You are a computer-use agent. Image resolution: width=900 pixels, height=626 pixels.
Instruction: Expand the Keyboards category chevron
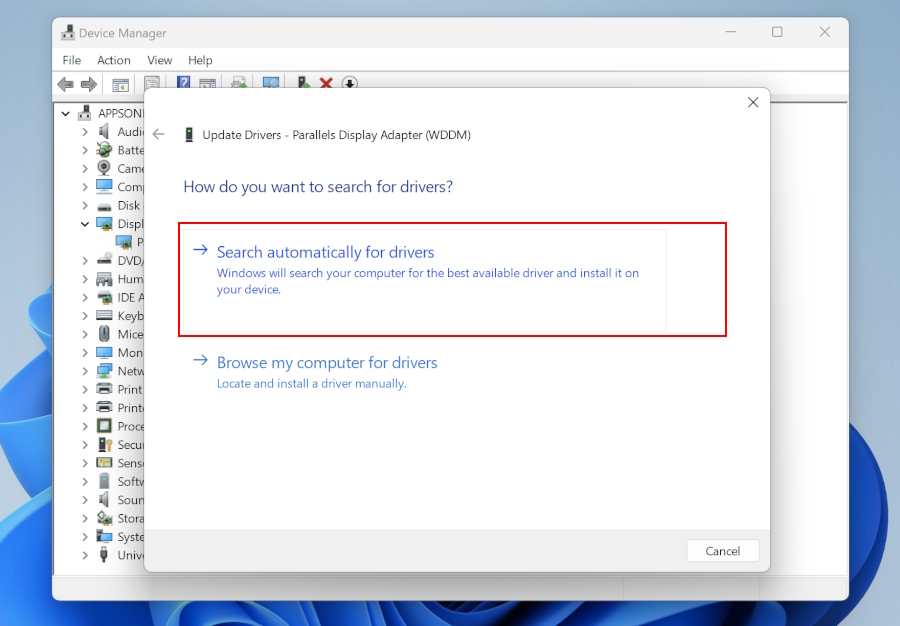(x=85, y=316)
